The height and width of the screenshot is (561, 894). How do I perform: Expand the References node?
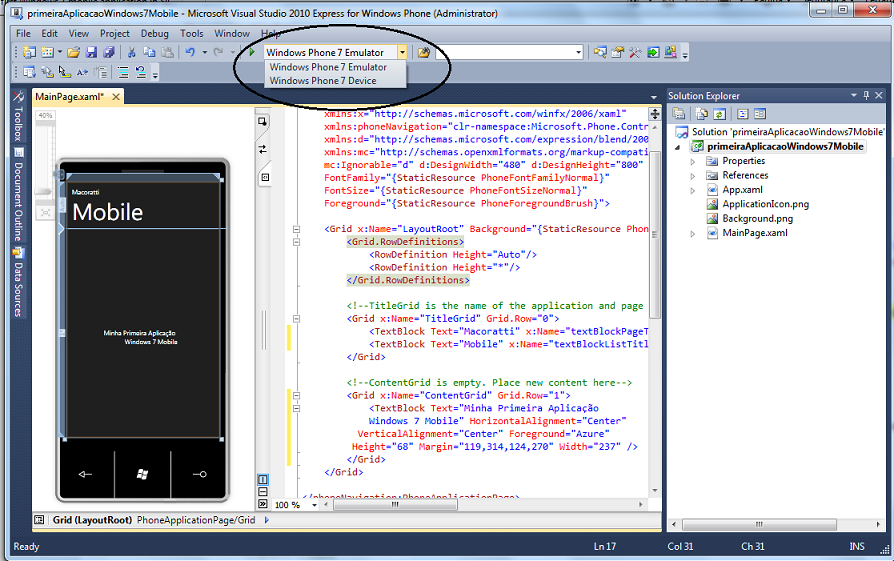tap(693, 176)
